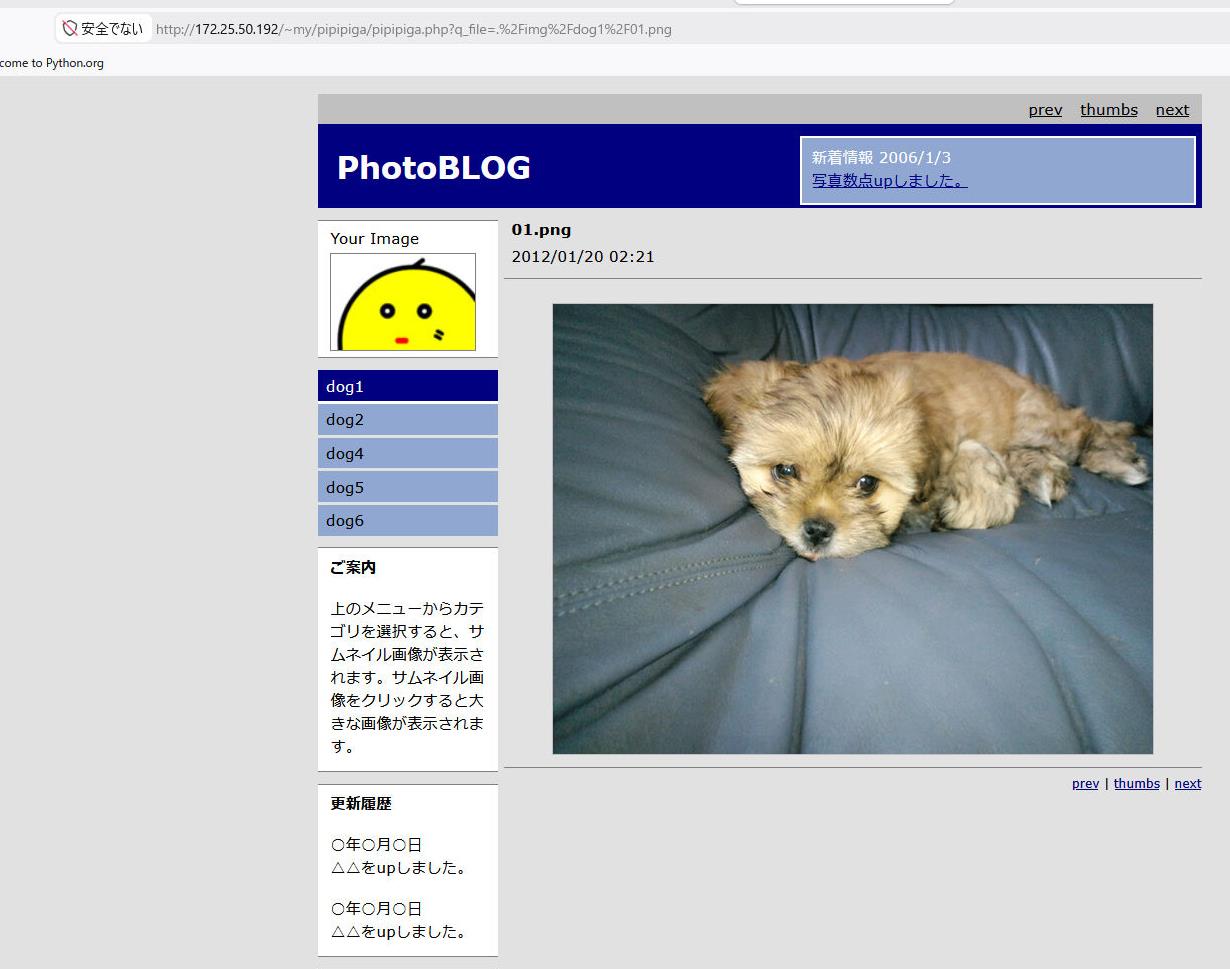Viewport: 1230px width, 969px height.
Task: Open the Python.org bookmark
Action: 52,63
